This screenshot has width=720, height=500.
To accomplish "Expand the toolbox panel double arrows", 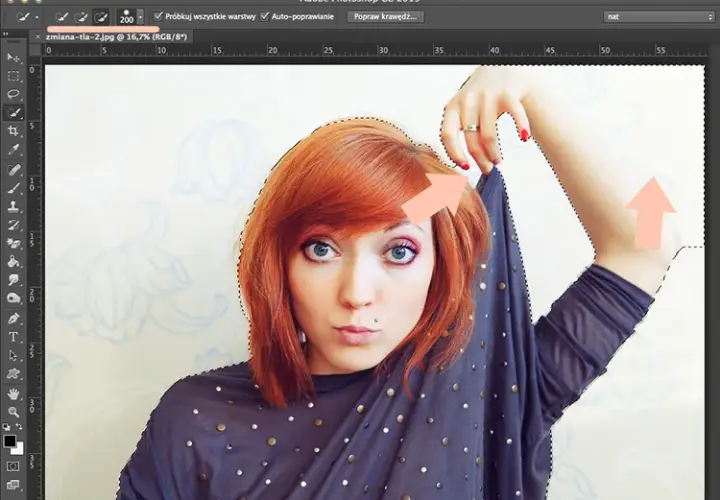I will (6, 34).
